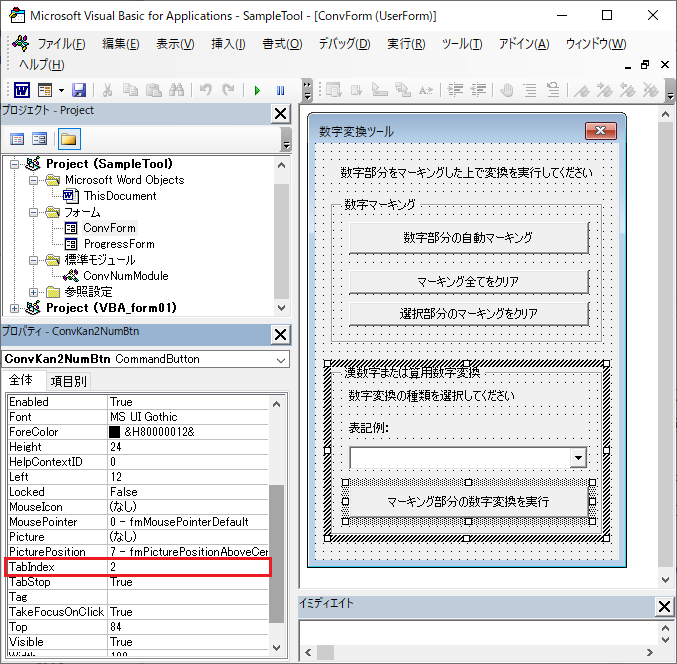Click the Insert UserForm toolbar icon
The image size is (677, 664).
(44, 90)
